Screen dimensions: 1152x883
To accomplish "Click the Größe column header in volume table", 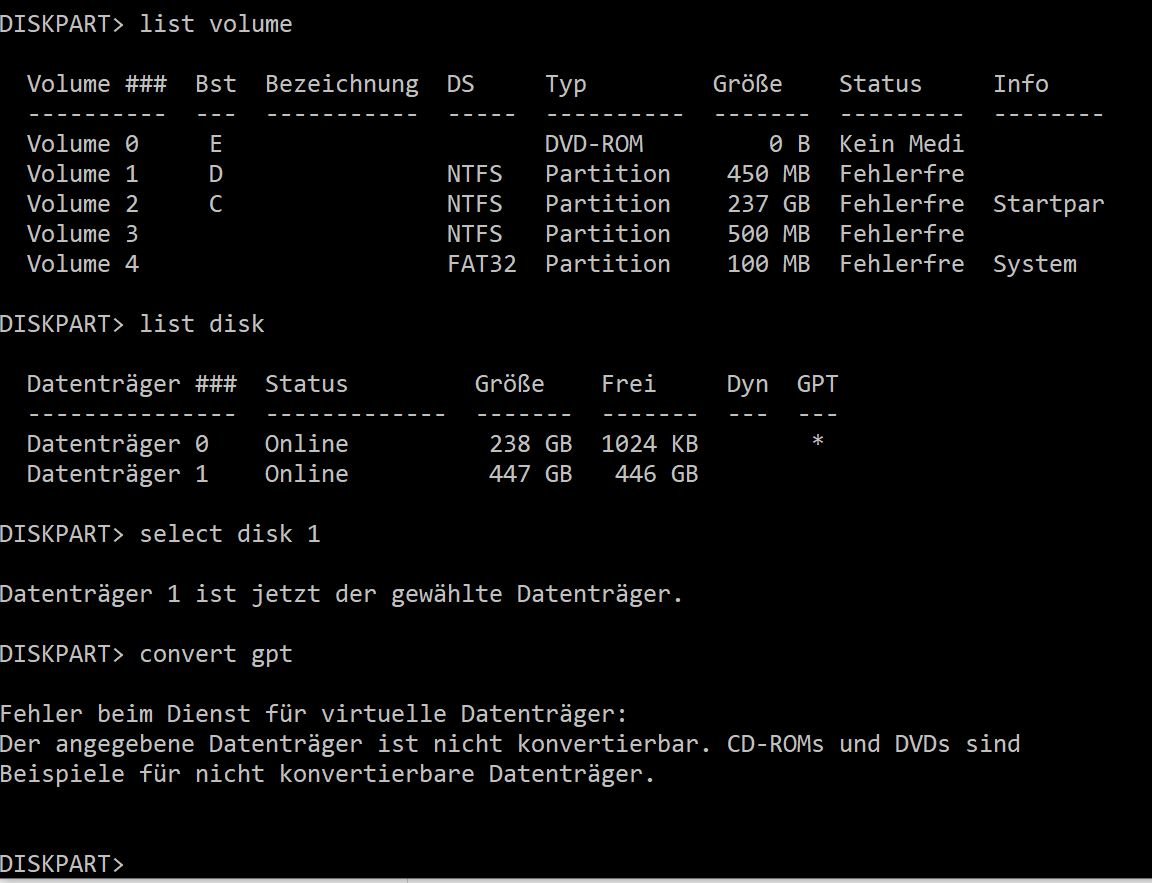I will coord(747,84).
